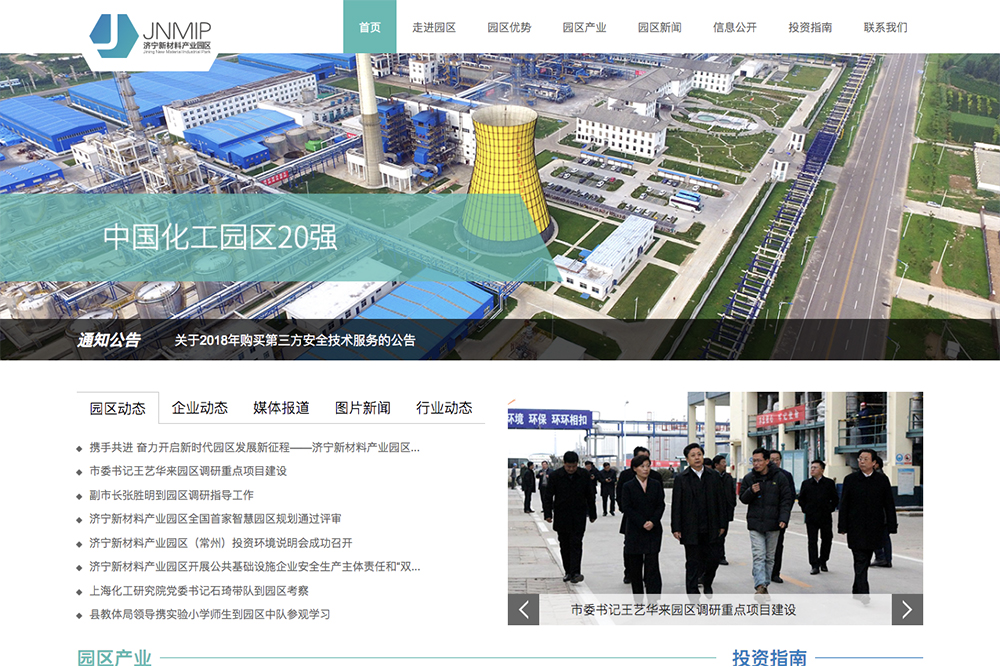Image resolution: width=1000 pixels, height=667 pixels.
Task: Open 信息公开 from the navigation bar
Action: [x=735, y=27]
